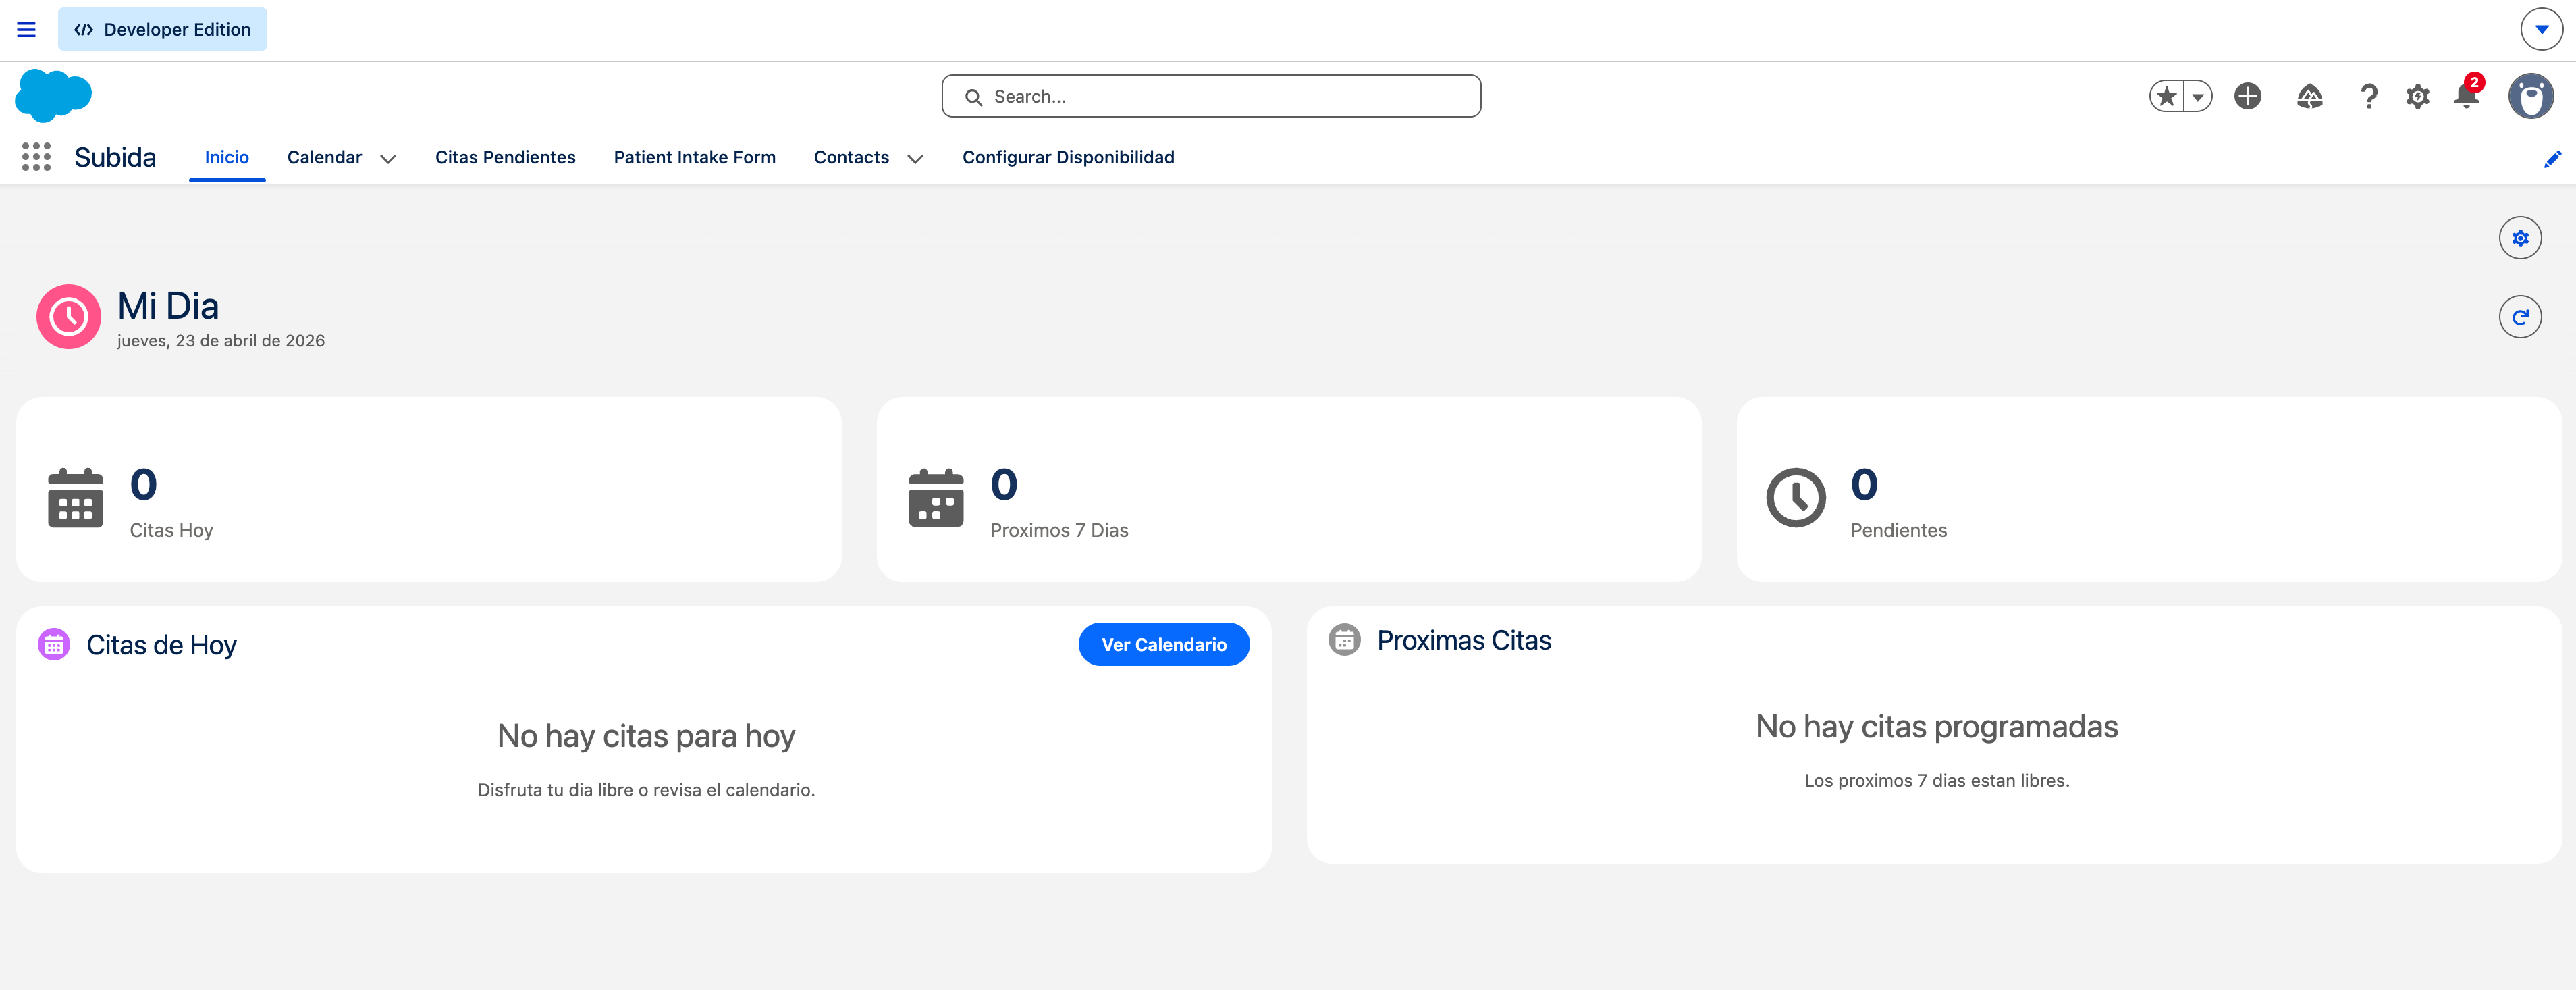Click the 'Pendientes' label

pyautogui.click(x=1898, y=530)
